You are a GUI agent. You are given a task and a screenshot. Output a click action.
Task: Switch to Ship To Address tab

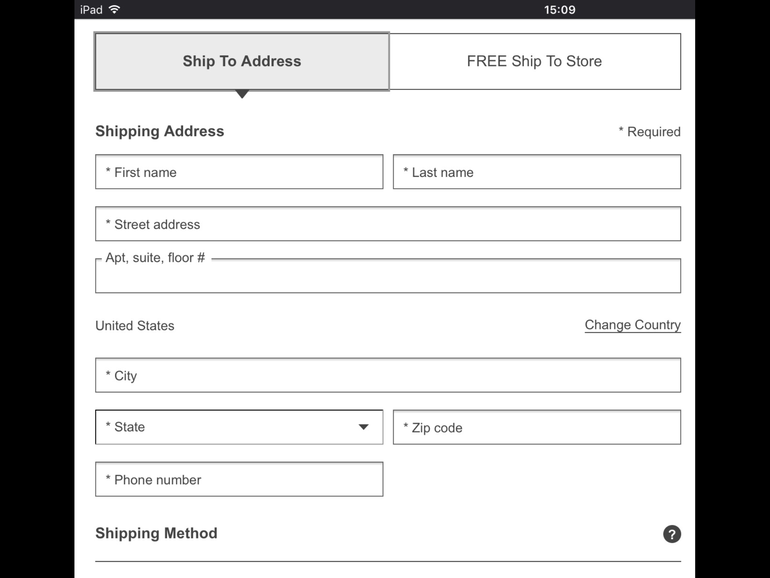pyautogui.click(x=242, y=61)
